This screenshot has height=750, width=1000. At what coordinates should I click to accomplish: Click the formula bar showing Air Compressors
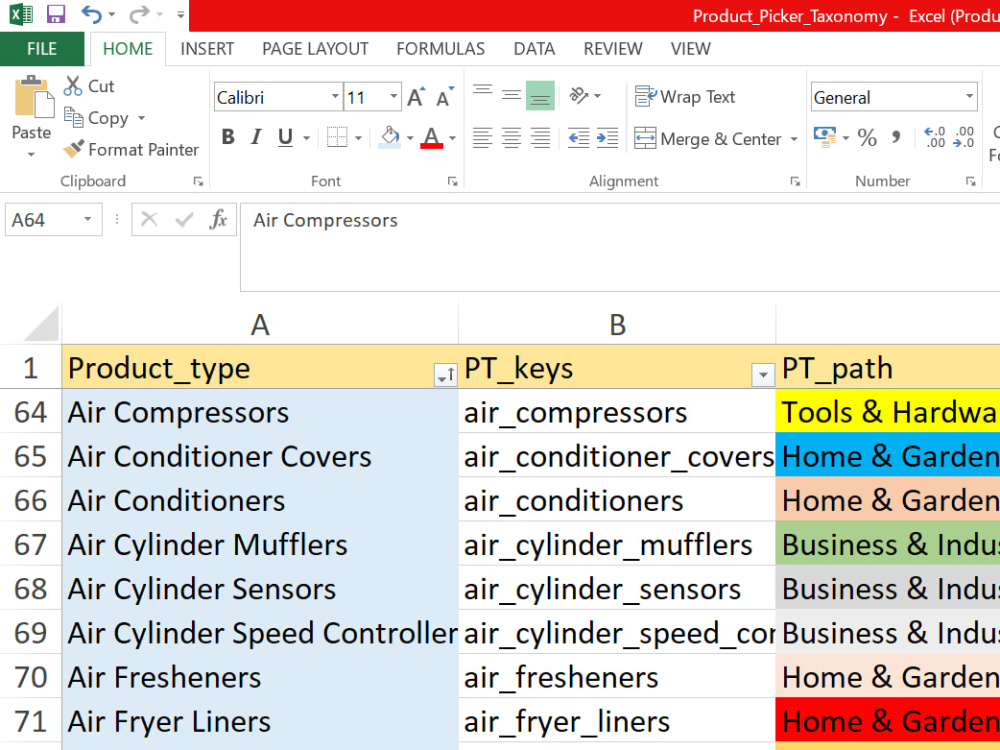tap(620, 247)
